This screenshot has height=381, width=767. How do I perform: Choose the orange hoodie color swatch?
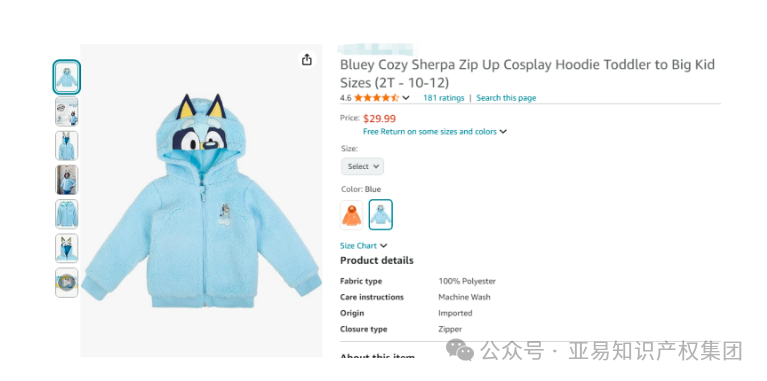coord(352,215)
